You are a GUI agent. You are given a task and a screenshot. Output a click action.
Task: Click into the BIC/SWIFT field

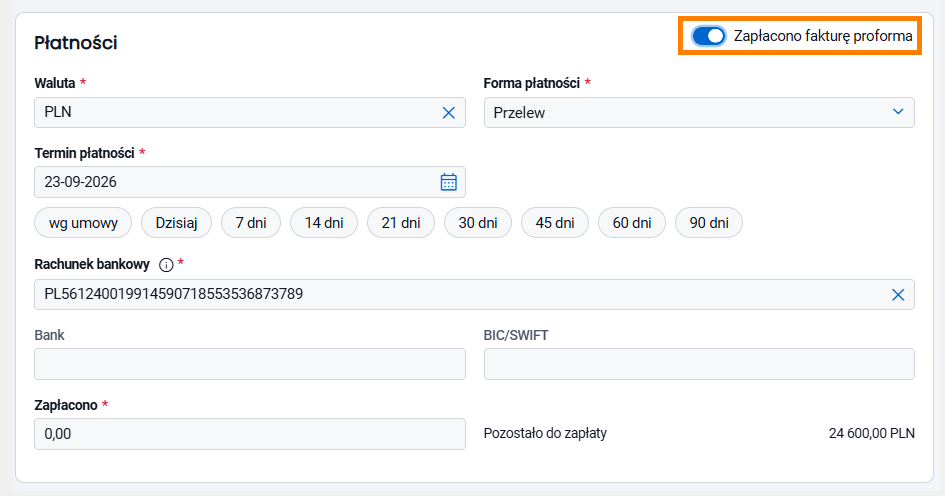tap(699, 364)
